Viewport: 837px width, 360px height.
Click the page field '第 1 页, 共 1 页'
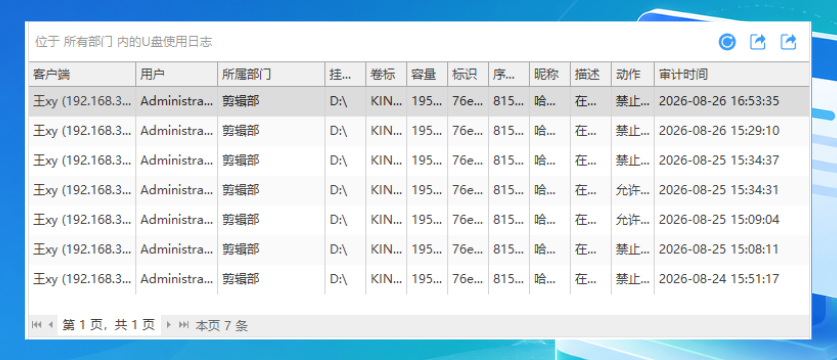click(109, 325)
